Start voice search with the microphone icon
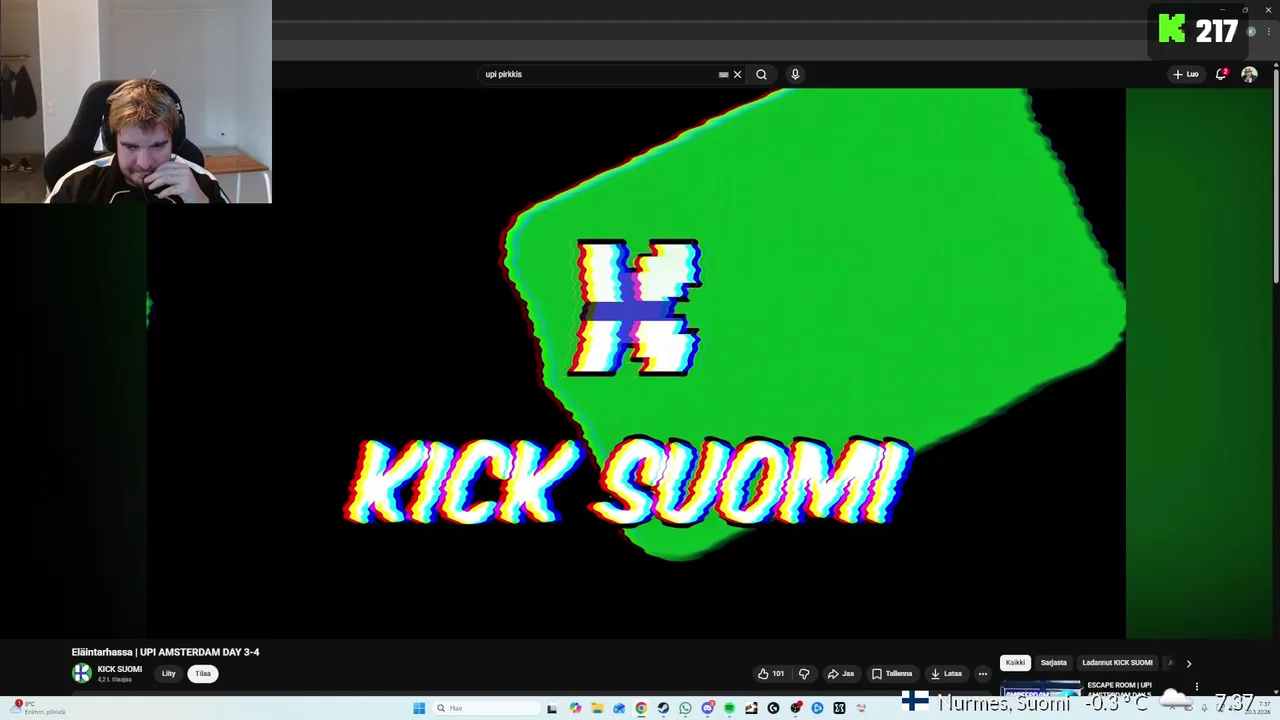The height and width of the screenshot is (720, 1280). pyautogui.click(x=795, y=74)
